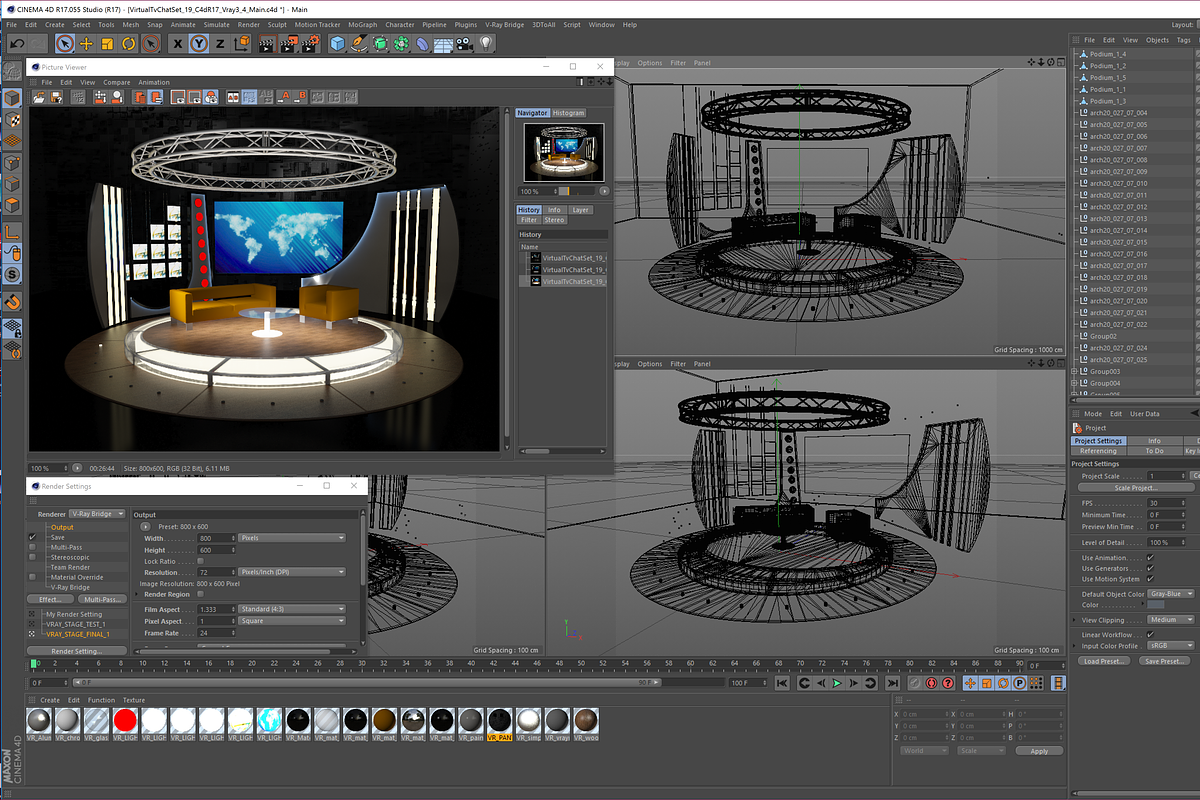
Task: Open the Film Aspect Standard (4:3) dropdown
Action: (x=292, y=608)
